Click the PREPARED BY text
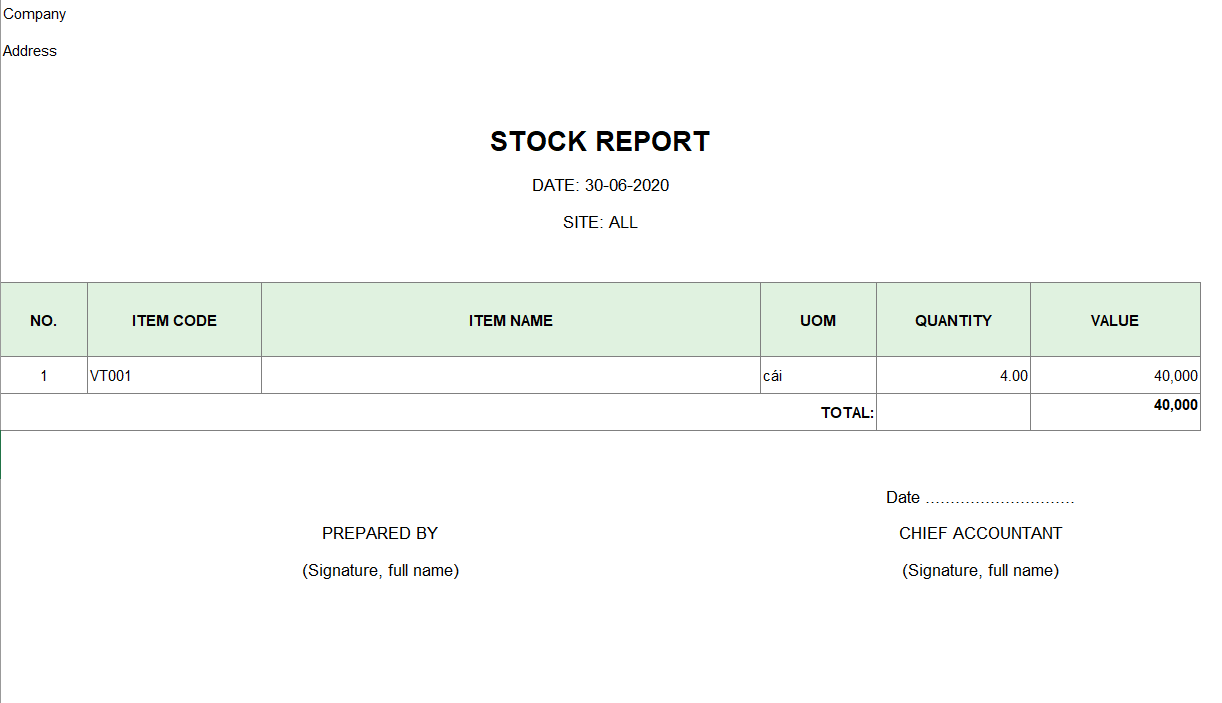Image resolution: width=1222 pixels, height=703 pixels. click(x=380, y=533)
